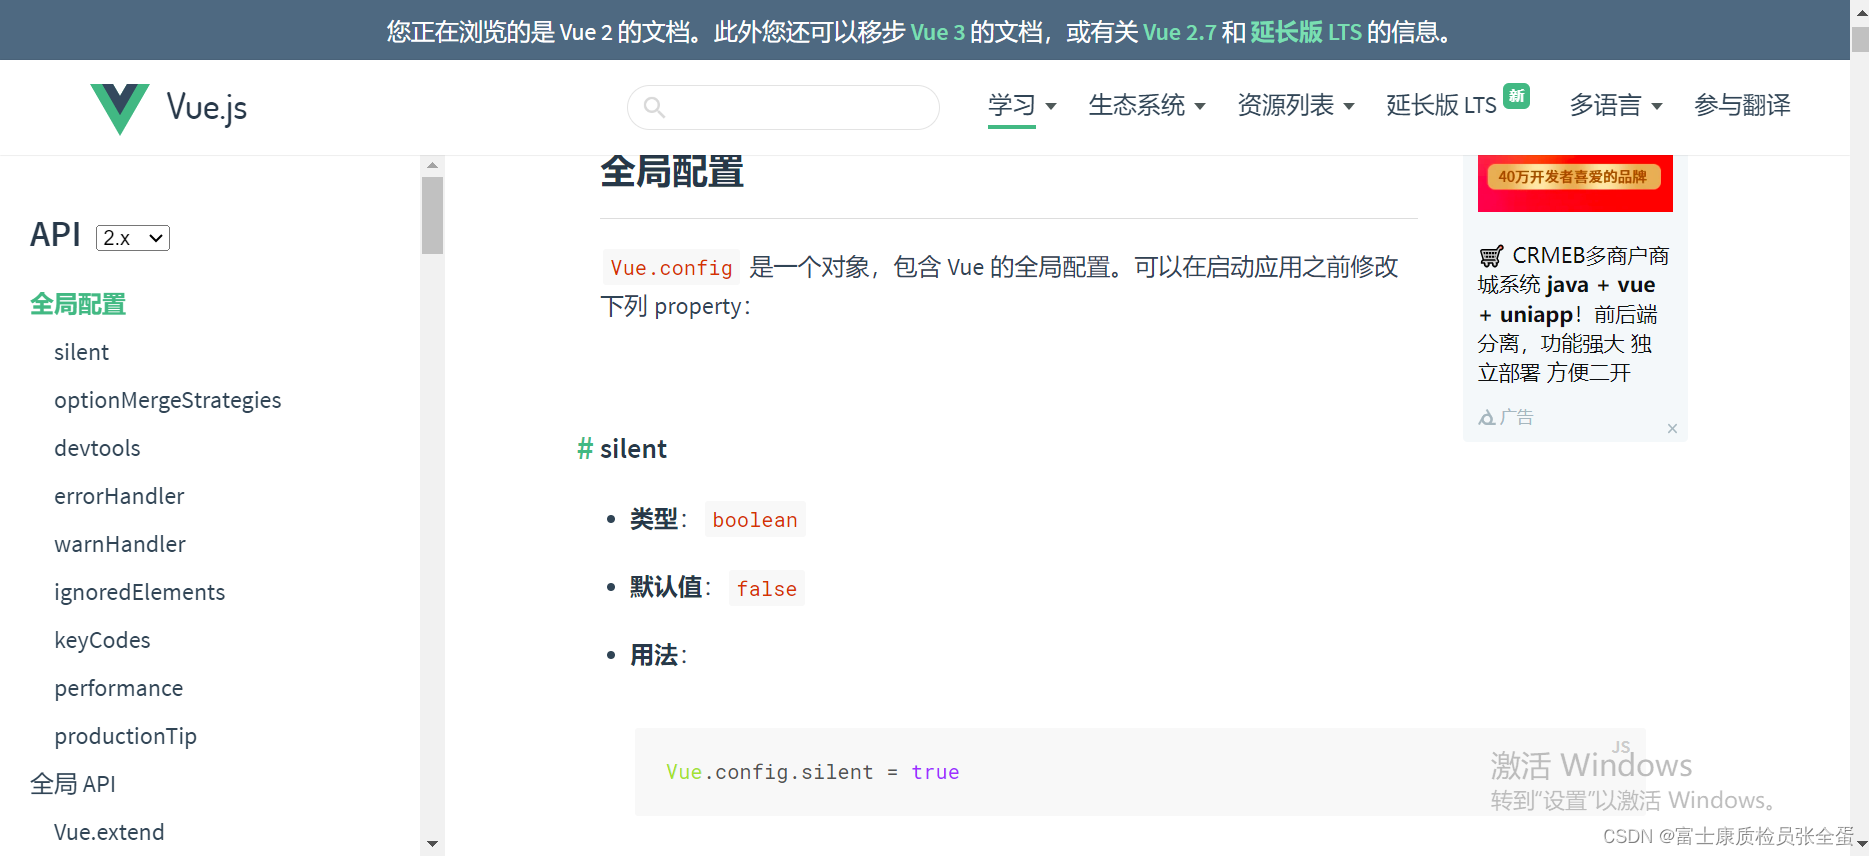Open the CRMEB多商户商城系统 ad text

pyautogui.click(x=1574, y=314)
